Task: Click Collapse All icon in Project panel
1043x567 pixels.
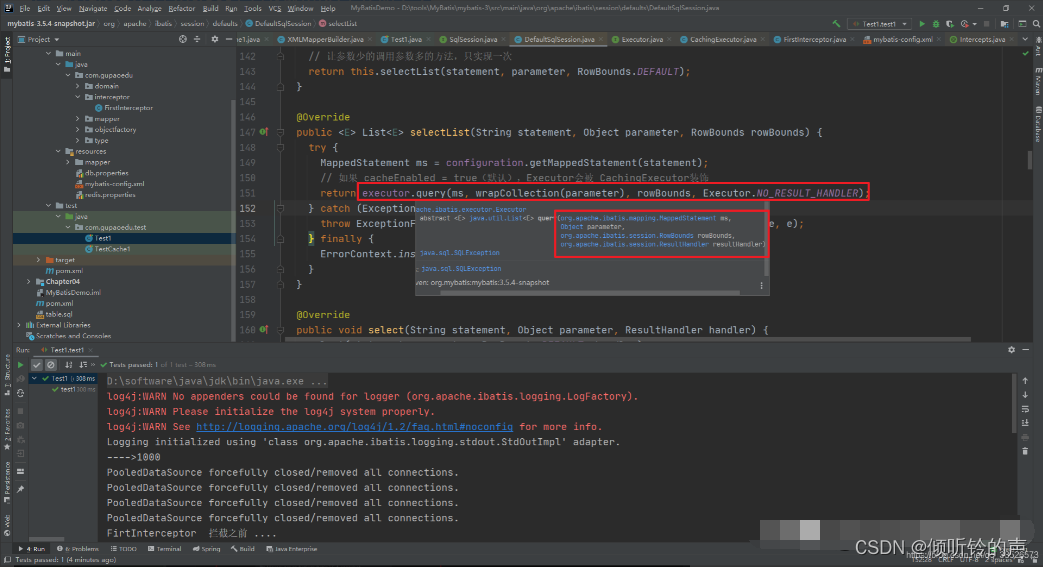Action: pyautogui.click(x=197, y=39)
